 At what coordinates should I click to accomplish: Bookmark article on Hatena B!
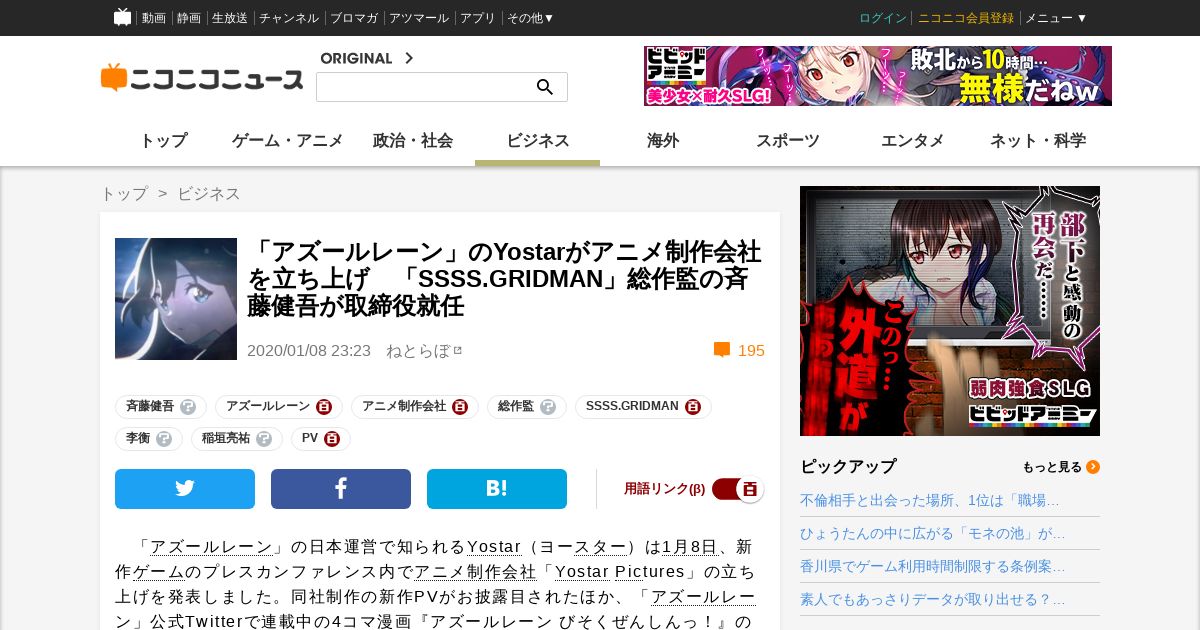click(x=497, y=489)
